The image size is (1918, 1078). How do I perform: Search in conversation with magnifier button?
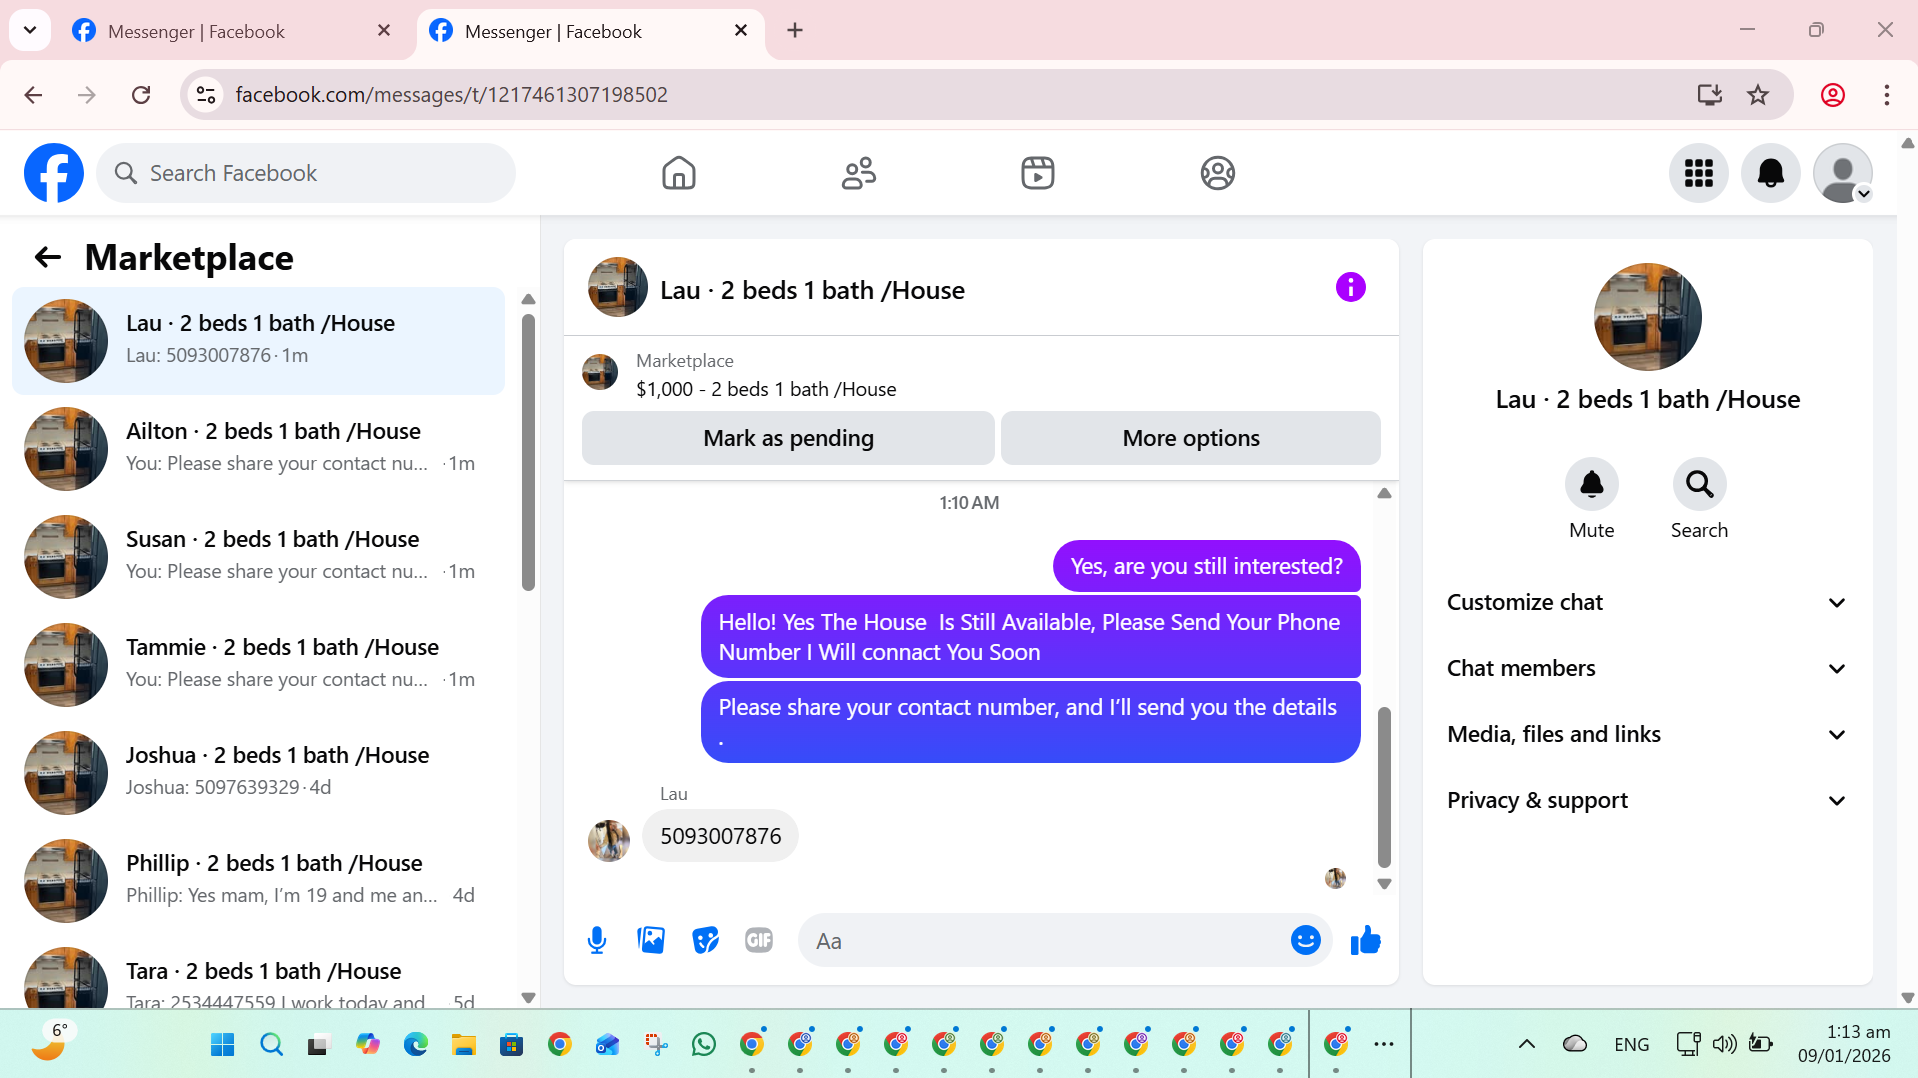click(1700, 485)
